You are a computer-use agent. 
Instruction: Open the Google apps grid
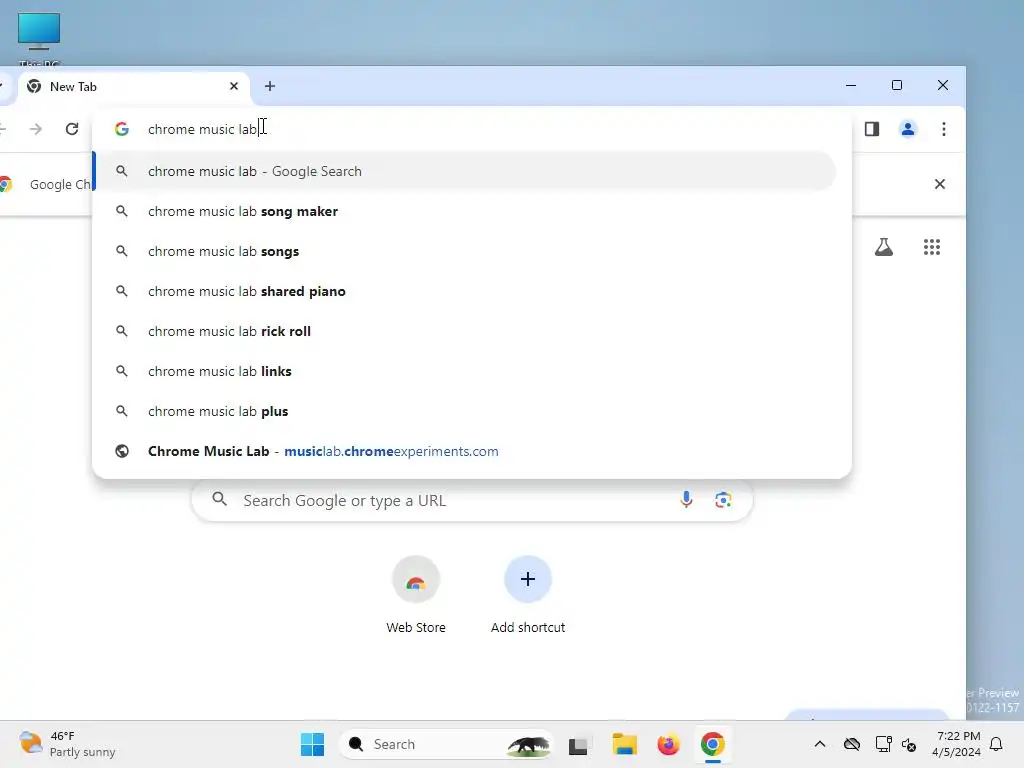pos(932,248)
